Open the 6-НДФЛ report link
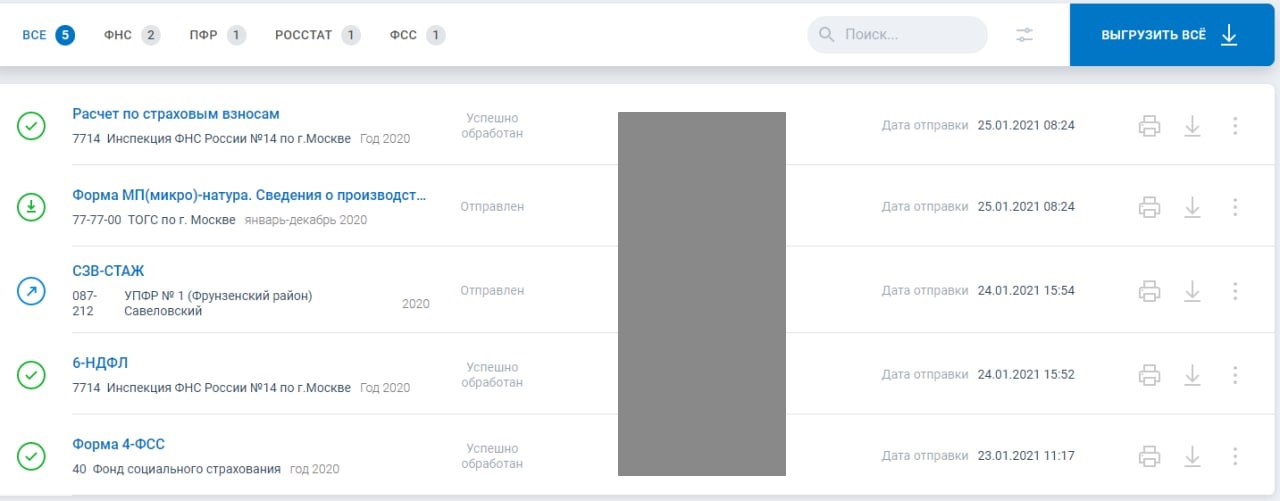 [x=100, y=363]
